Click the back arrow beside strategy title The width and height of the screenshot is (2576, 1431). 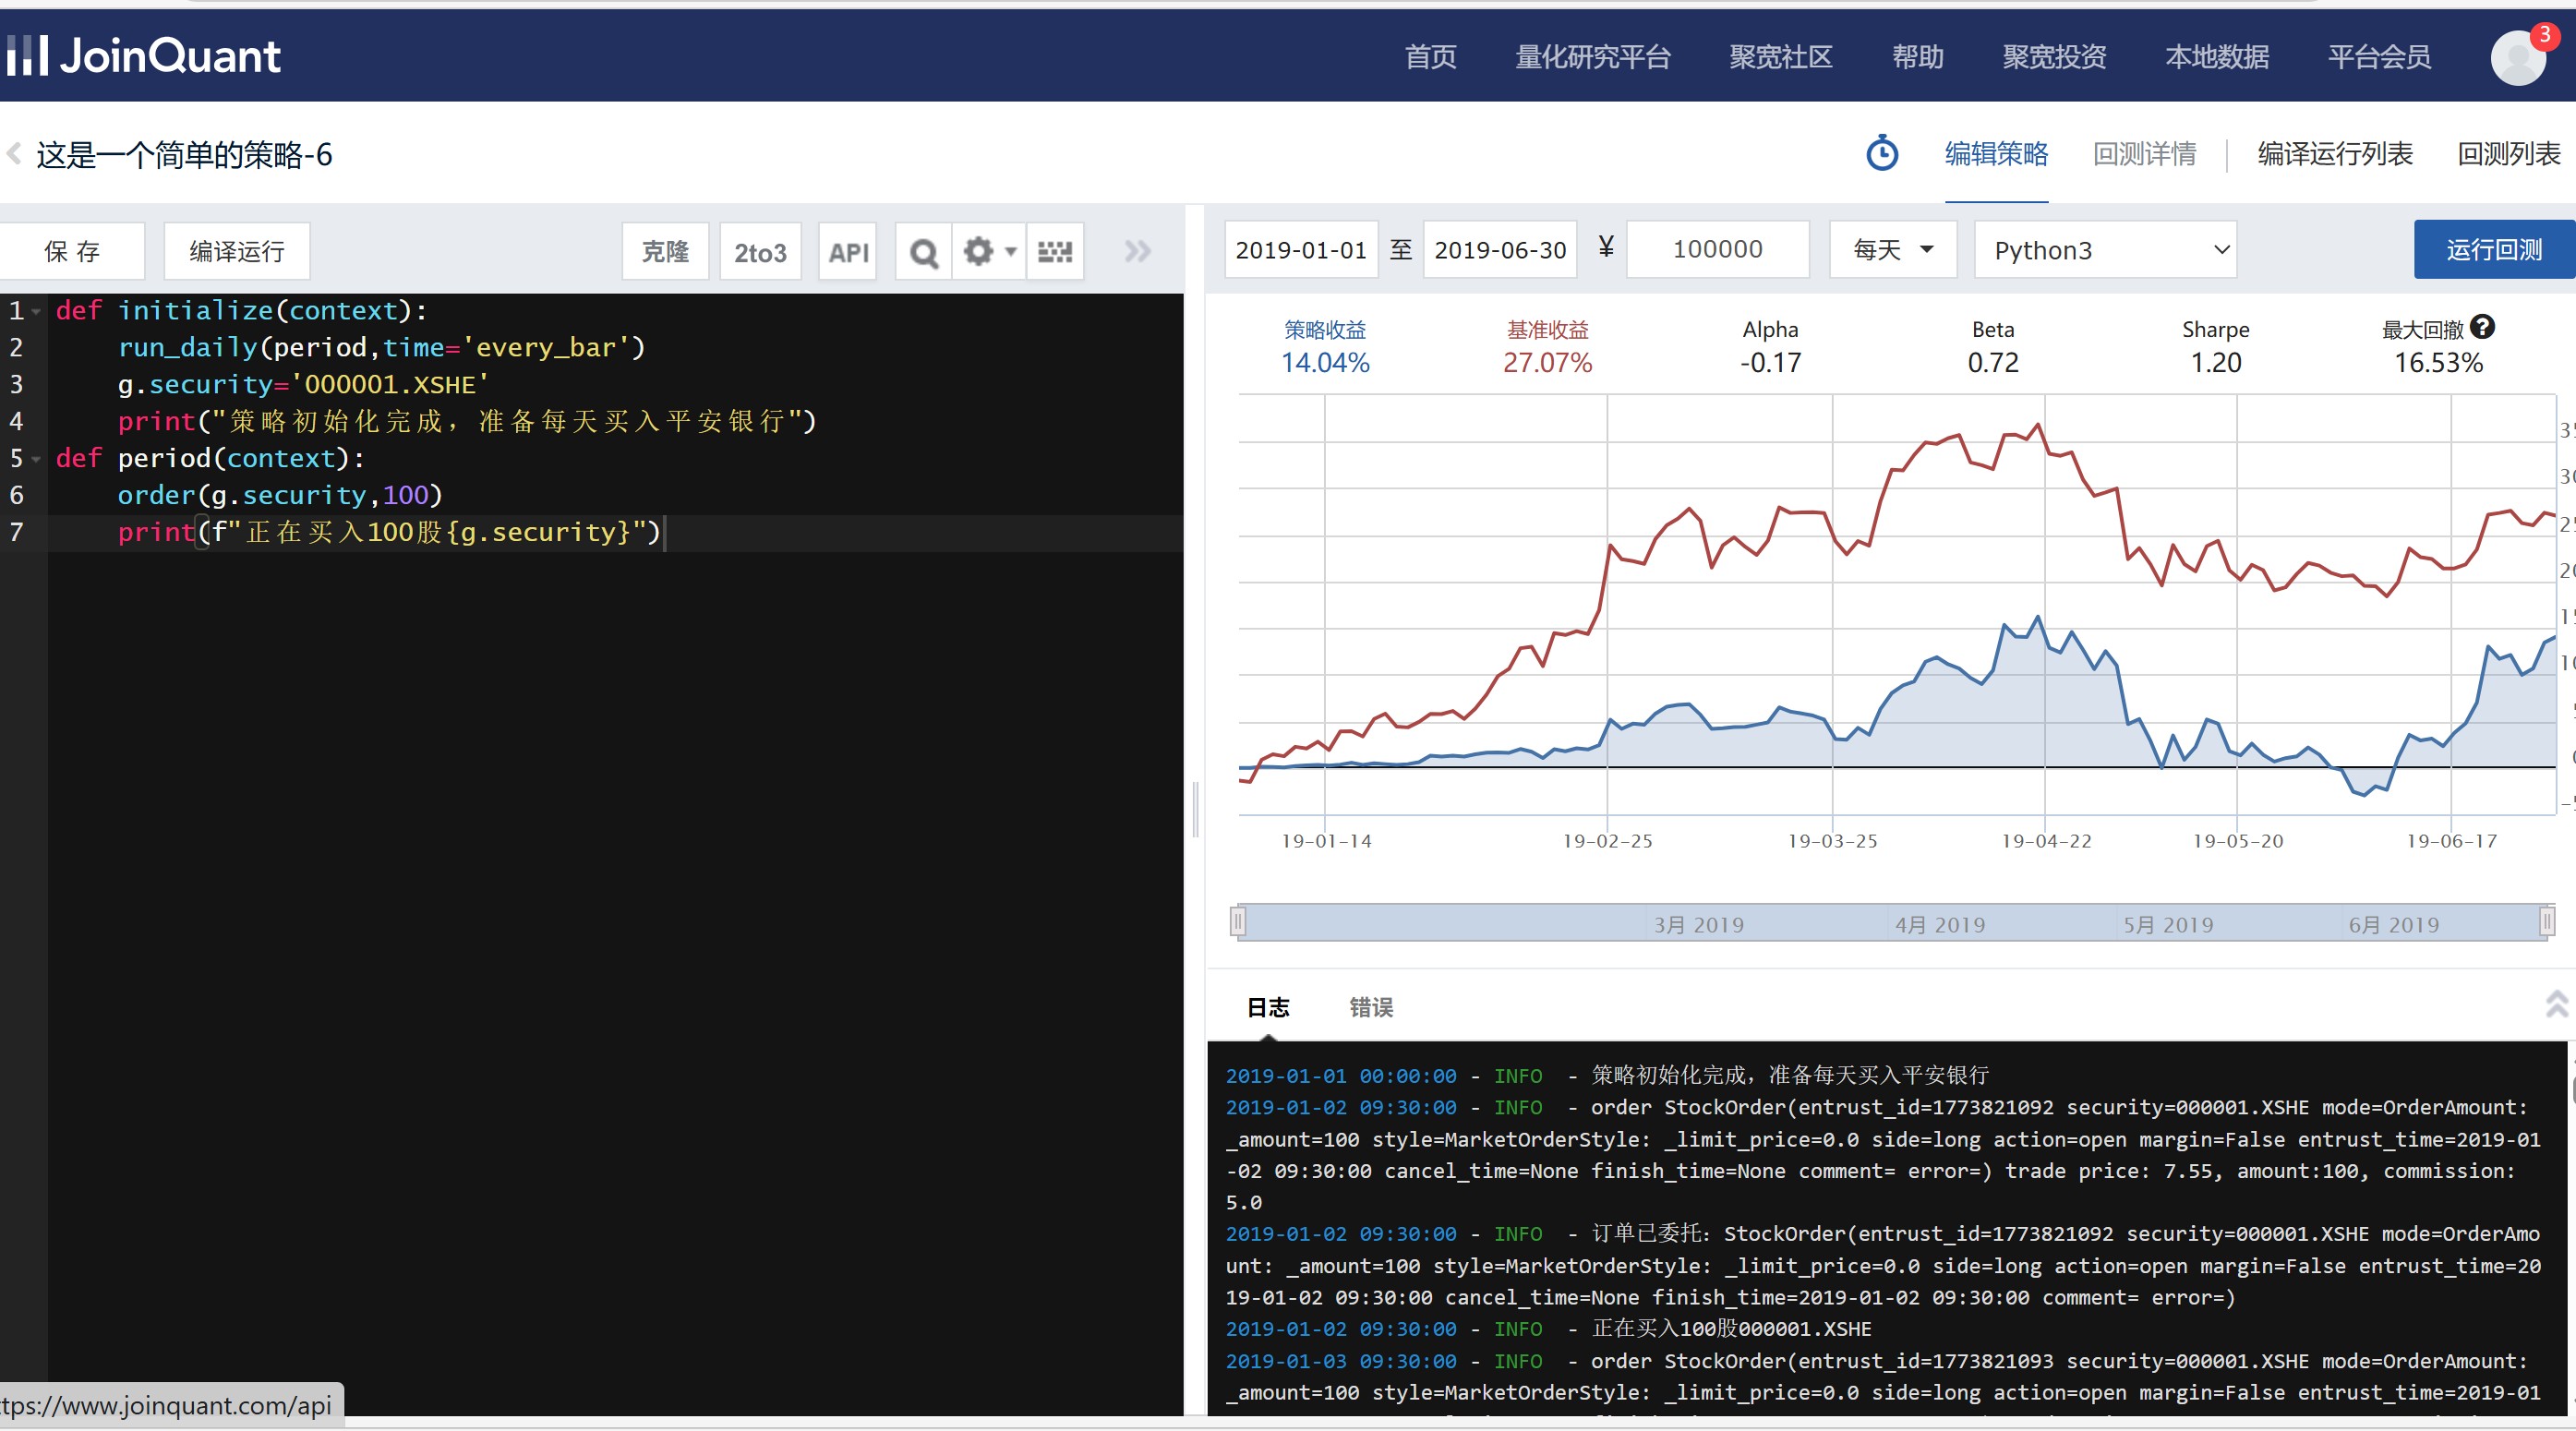point(14,154)
